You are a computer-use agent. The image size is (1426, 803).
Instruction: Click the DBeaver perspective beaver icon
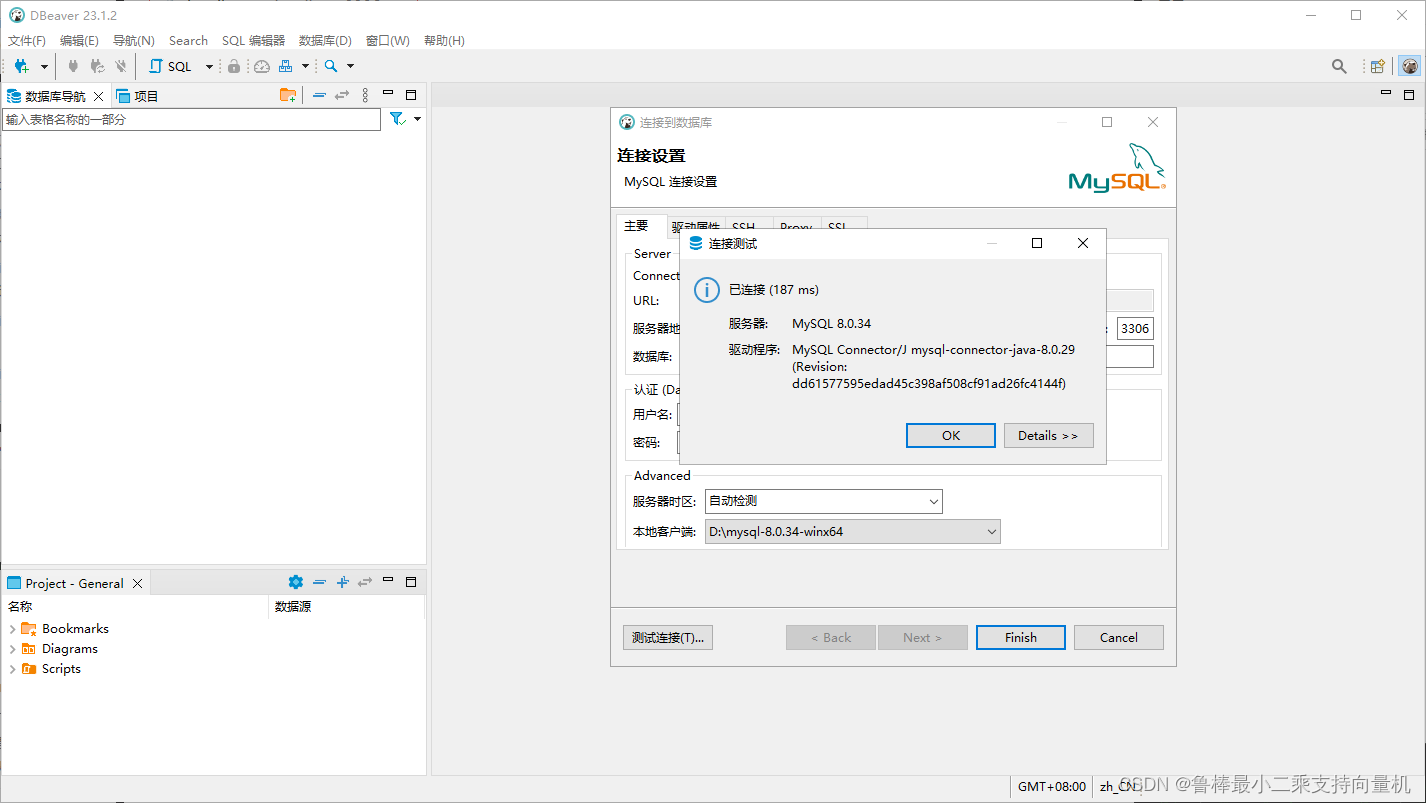point(1410,66)
